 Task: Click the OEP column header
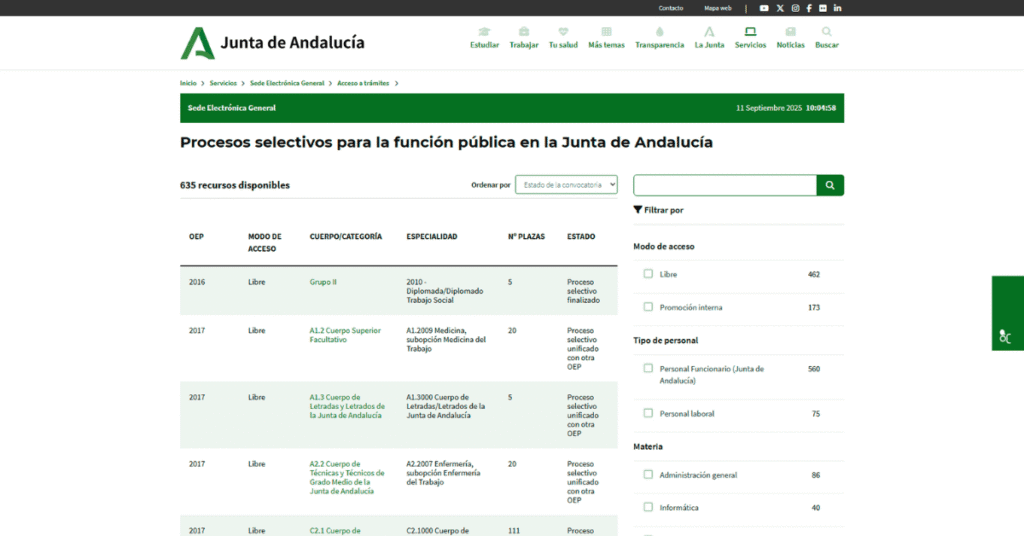click(197, 236)
